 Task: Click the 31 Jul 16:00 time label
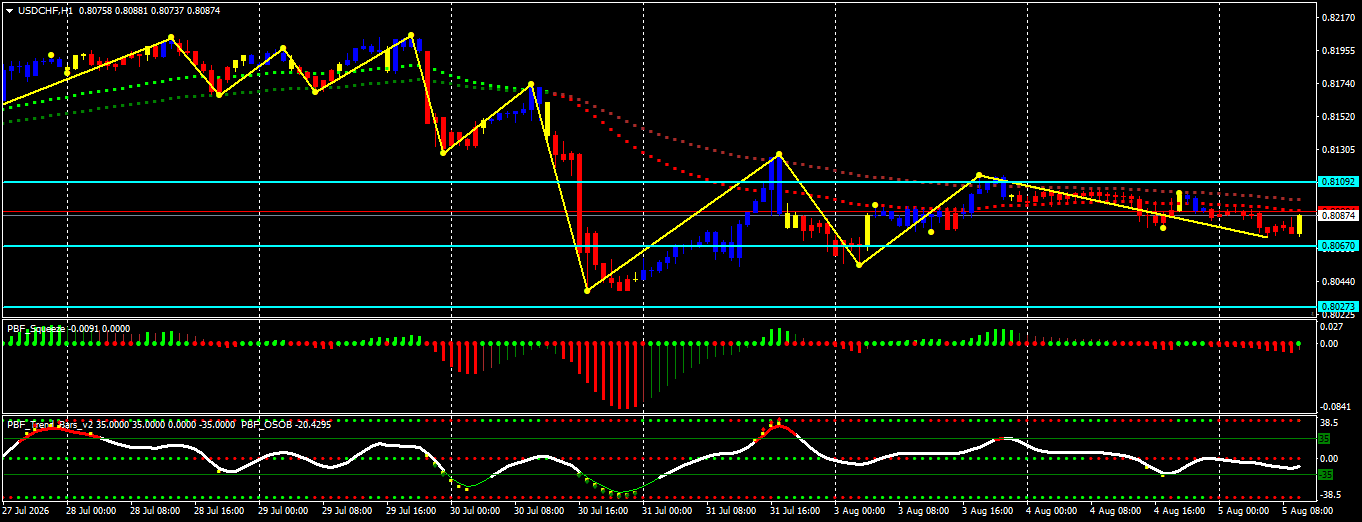click(793, 510)
